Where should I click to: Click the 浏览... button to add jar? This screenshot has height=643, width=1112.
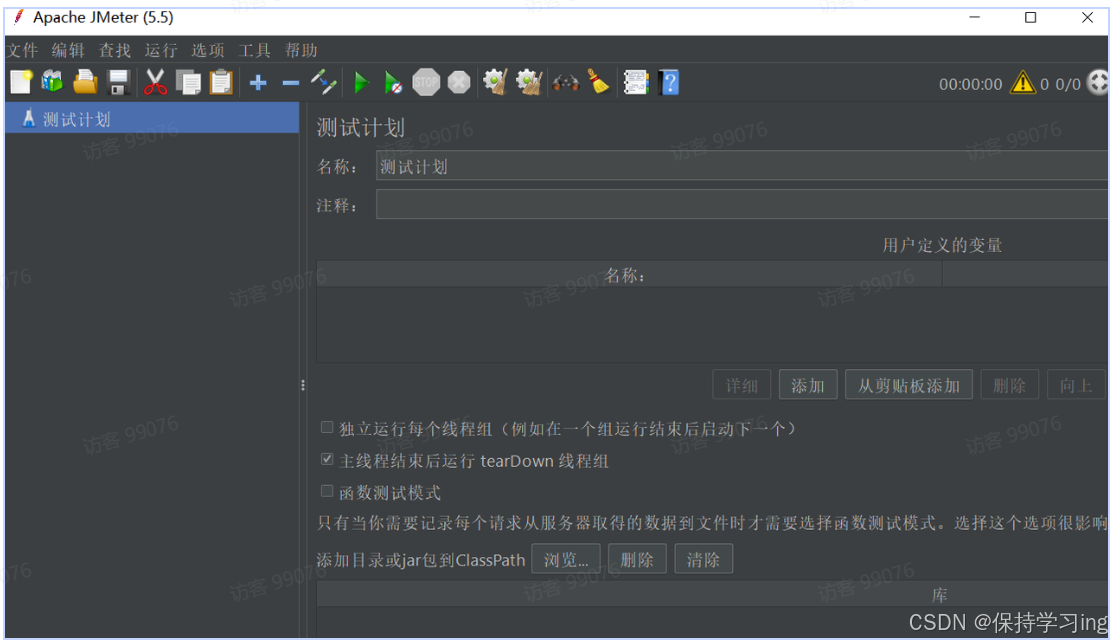[x=566, y=559]
